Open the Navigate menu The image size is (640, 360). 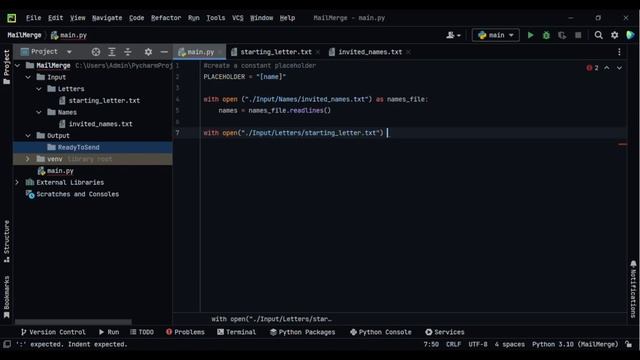[x=107, y=18]
